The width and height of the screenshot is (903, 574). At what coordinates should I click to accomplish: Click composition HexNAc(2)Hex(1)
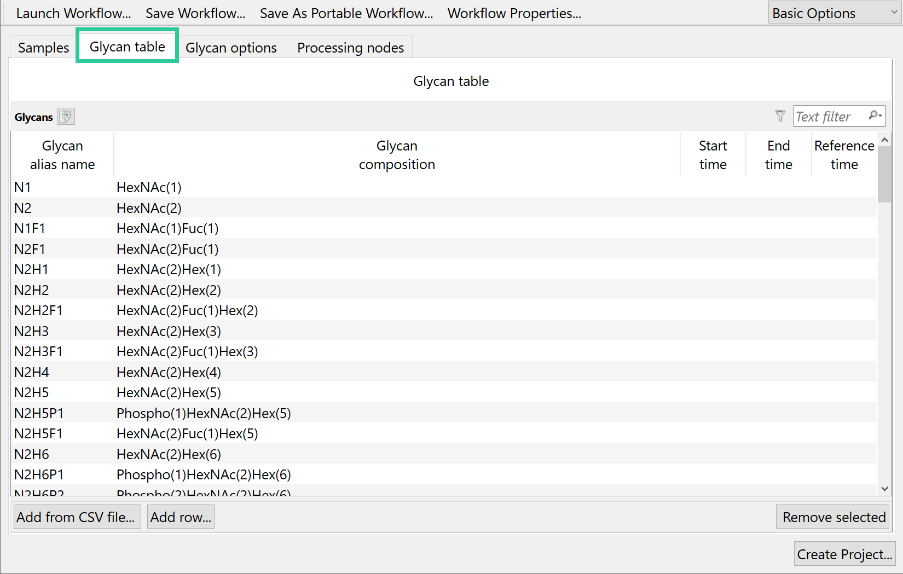pyautogui.click(x=169, y=269)
